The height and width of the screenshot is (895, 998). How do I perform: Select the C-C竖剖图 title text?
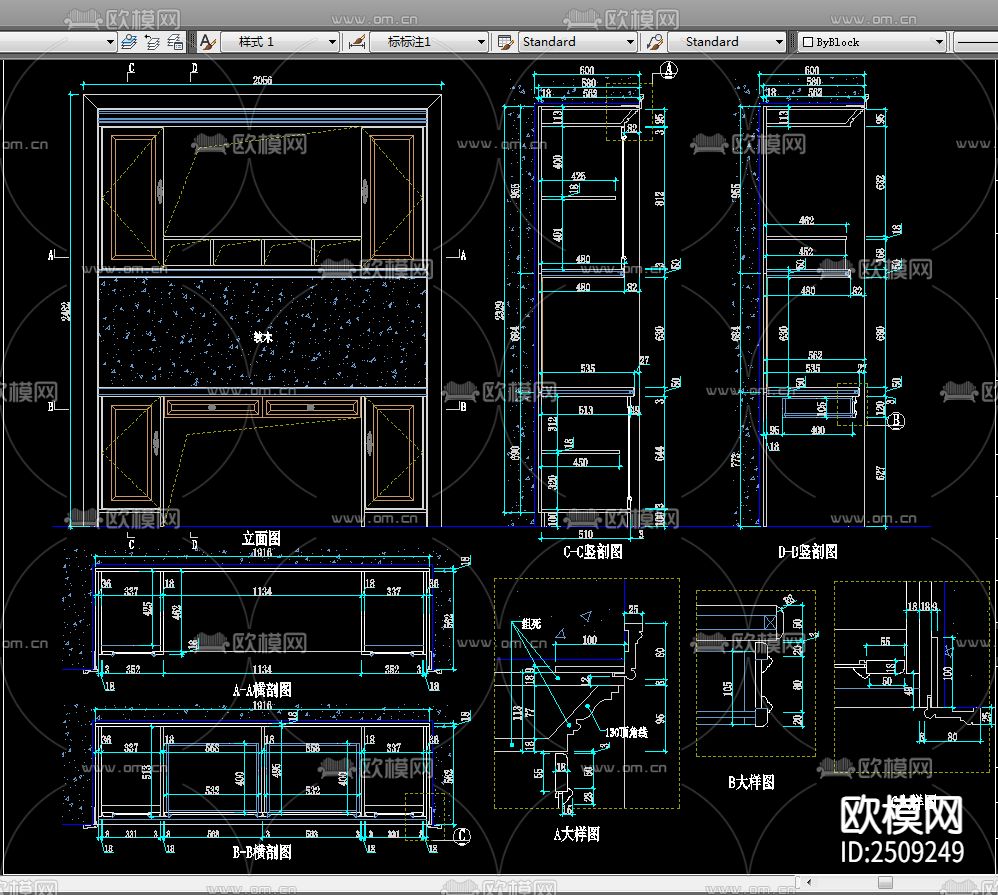pyautogui.click(x=593, y=551)
